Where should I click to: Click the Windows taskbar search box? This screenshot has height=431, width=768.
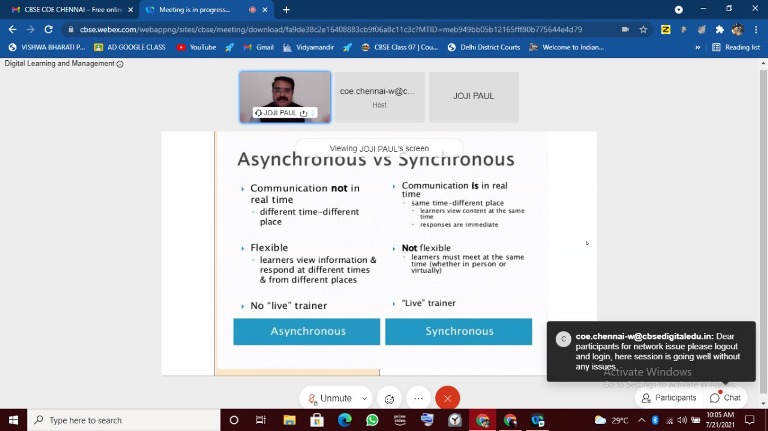120,420
